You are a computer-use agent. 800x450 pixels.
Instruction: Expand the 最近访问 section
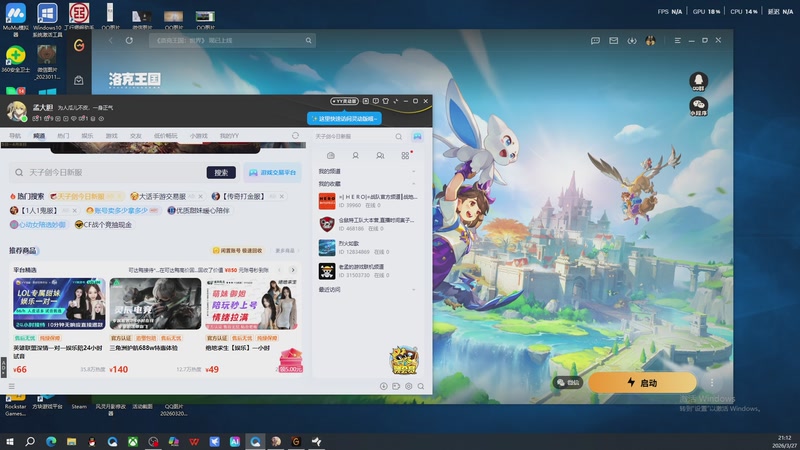click(x=413, y=290)
